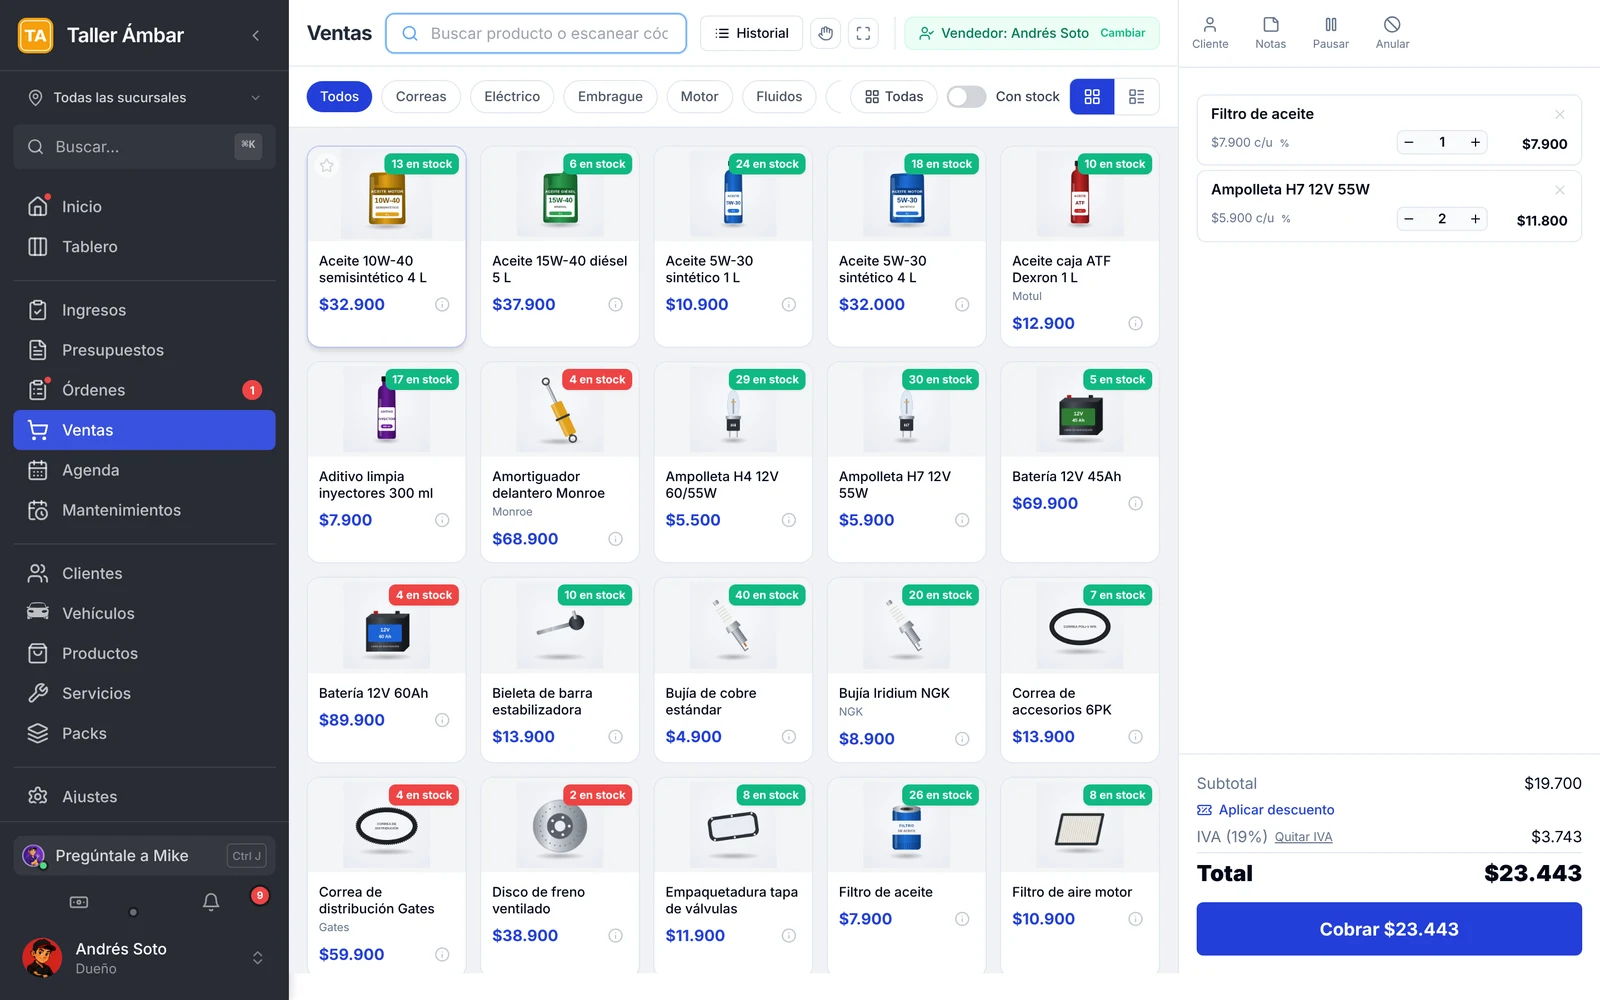Increase the Filtro de aceite quantity
Screen dimensions: 1600x1000
(x=1475, y=142)
